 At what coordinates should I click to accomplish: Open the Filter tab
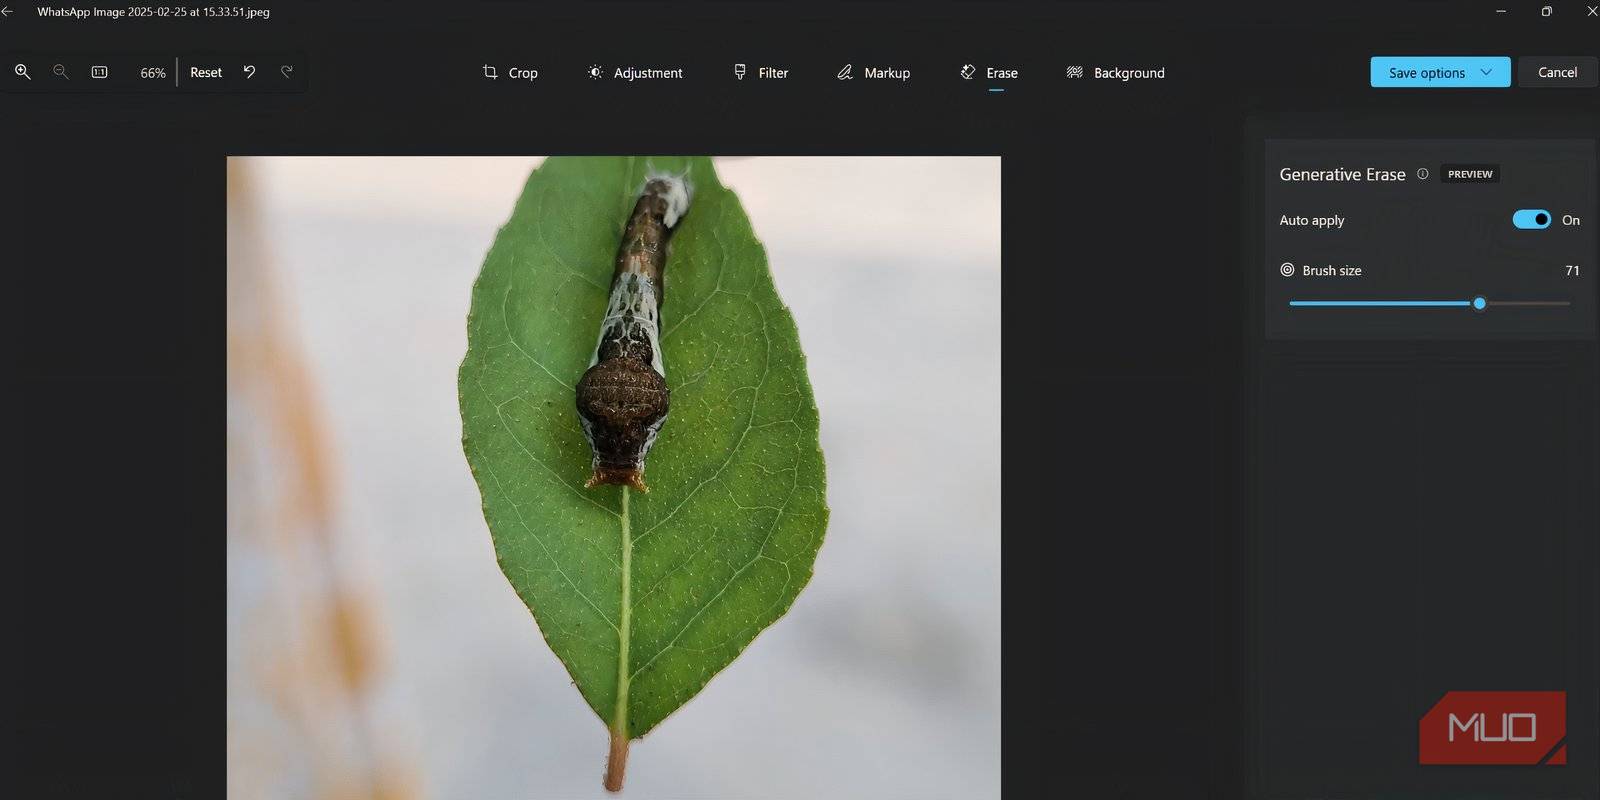click(761, 73)
